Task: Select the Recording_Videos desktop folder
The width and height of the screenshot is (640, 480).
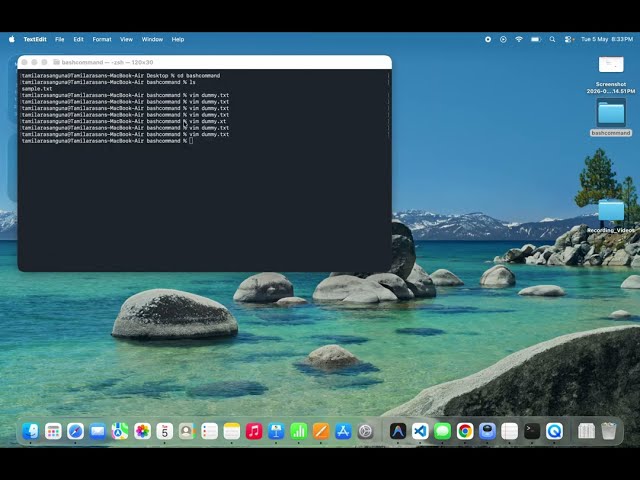Action: (x=611, y=216)
